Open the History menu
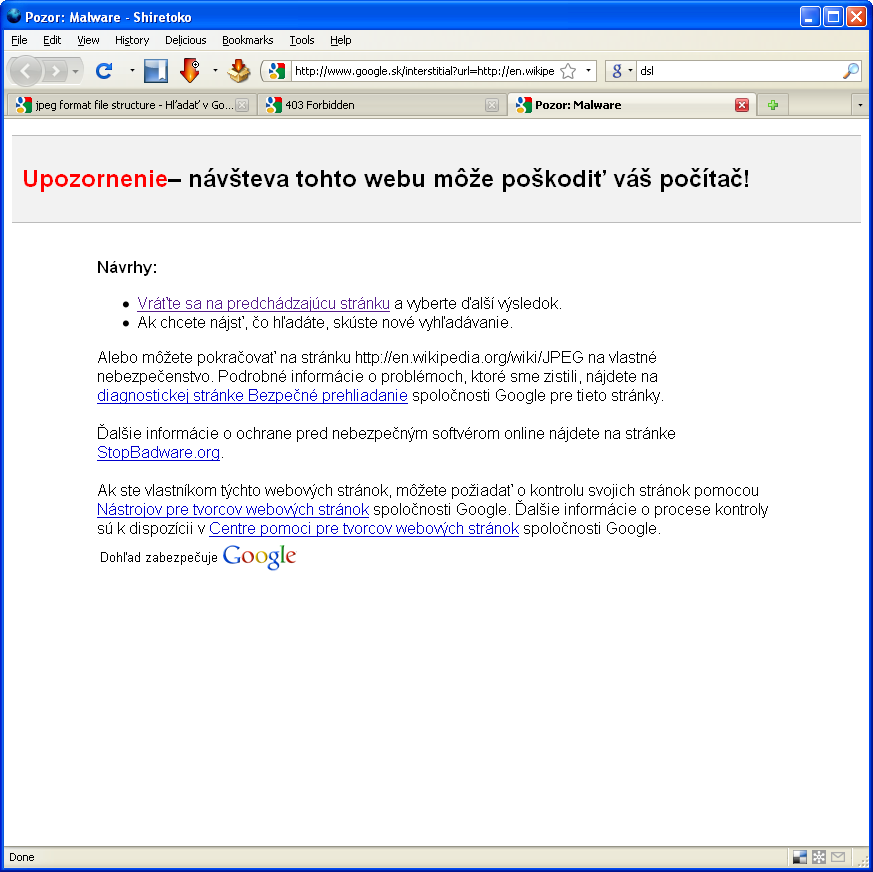The width and height of the screenshot is (873, 872). pos(132,40)
